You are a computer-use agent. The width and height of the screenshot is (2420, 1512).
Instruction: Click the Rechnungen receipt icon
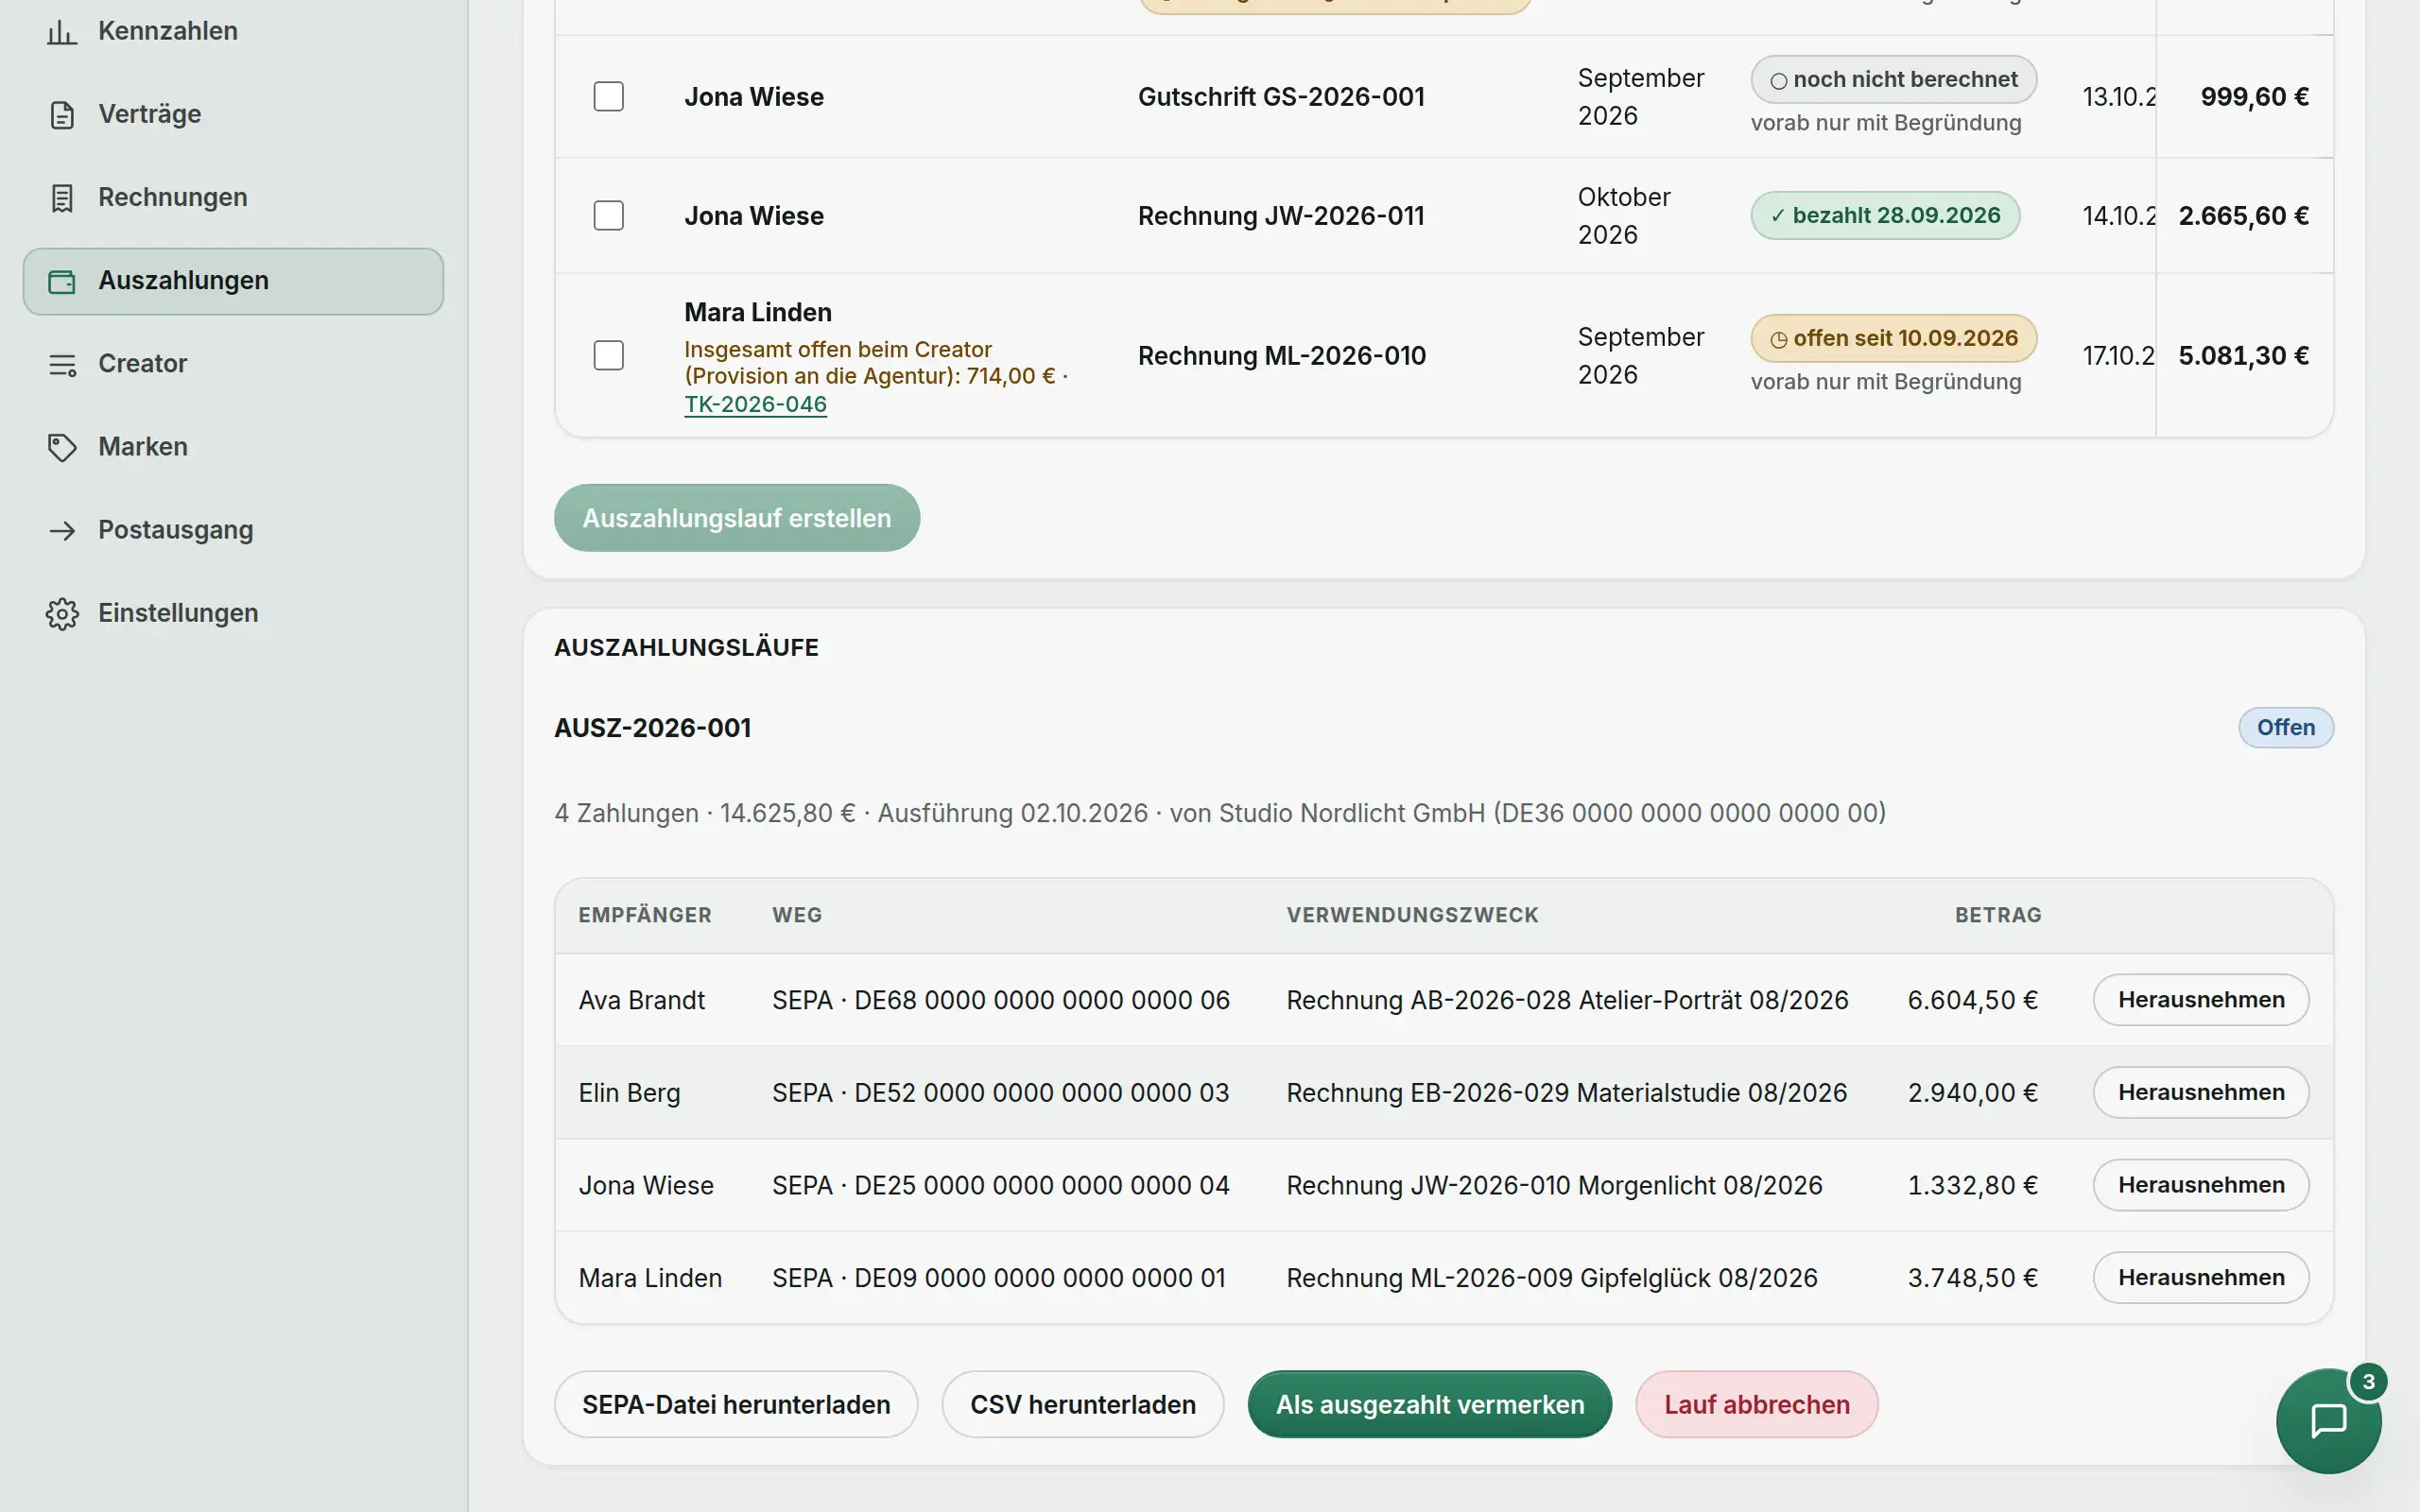point(62,198)
